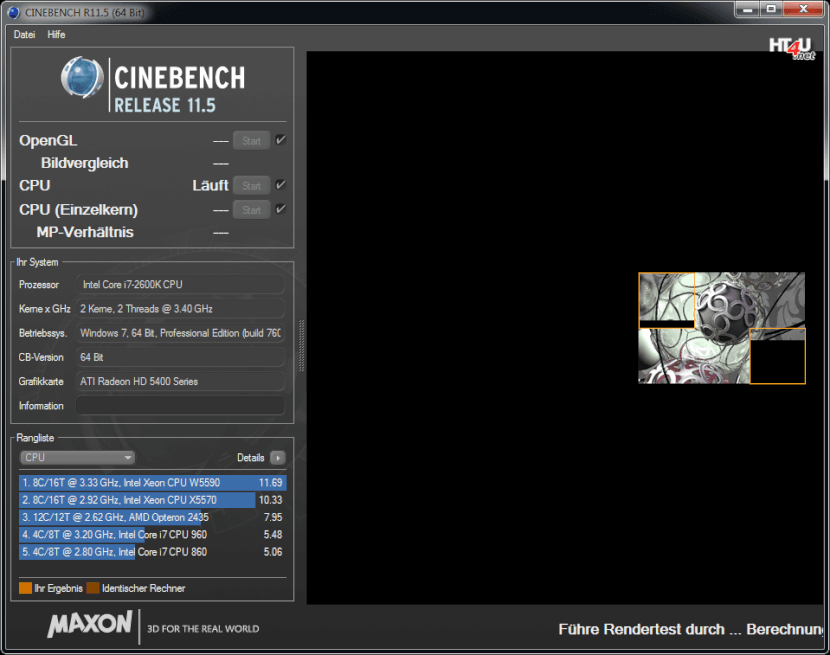
Task: Select the AMD Opteron 2435 ranking row
Action: tap(152, 517)
